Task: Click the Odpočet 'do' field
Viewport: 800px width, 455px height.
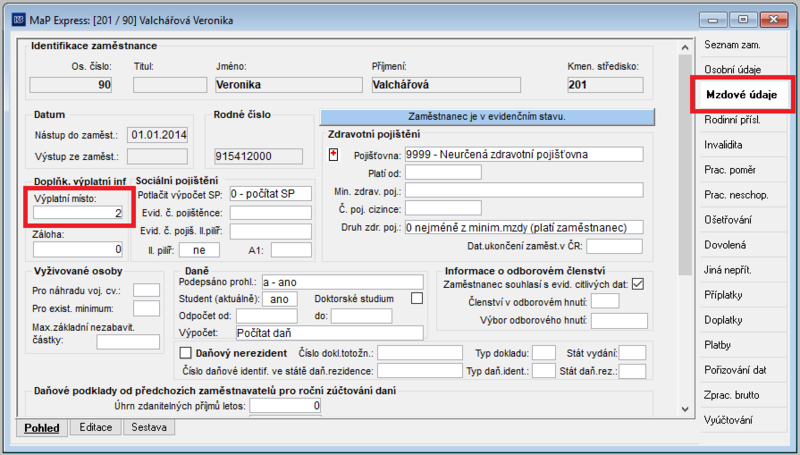Action: click(x=361, y=316)
